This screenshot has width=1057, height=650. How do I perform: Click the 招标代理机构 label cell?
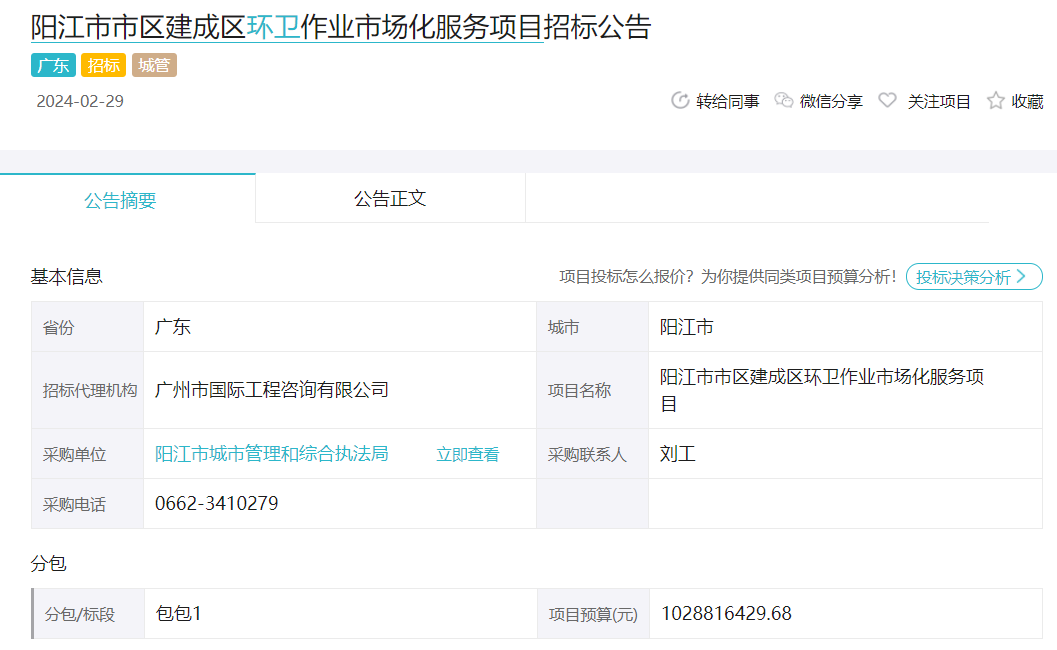click(88, 390)
